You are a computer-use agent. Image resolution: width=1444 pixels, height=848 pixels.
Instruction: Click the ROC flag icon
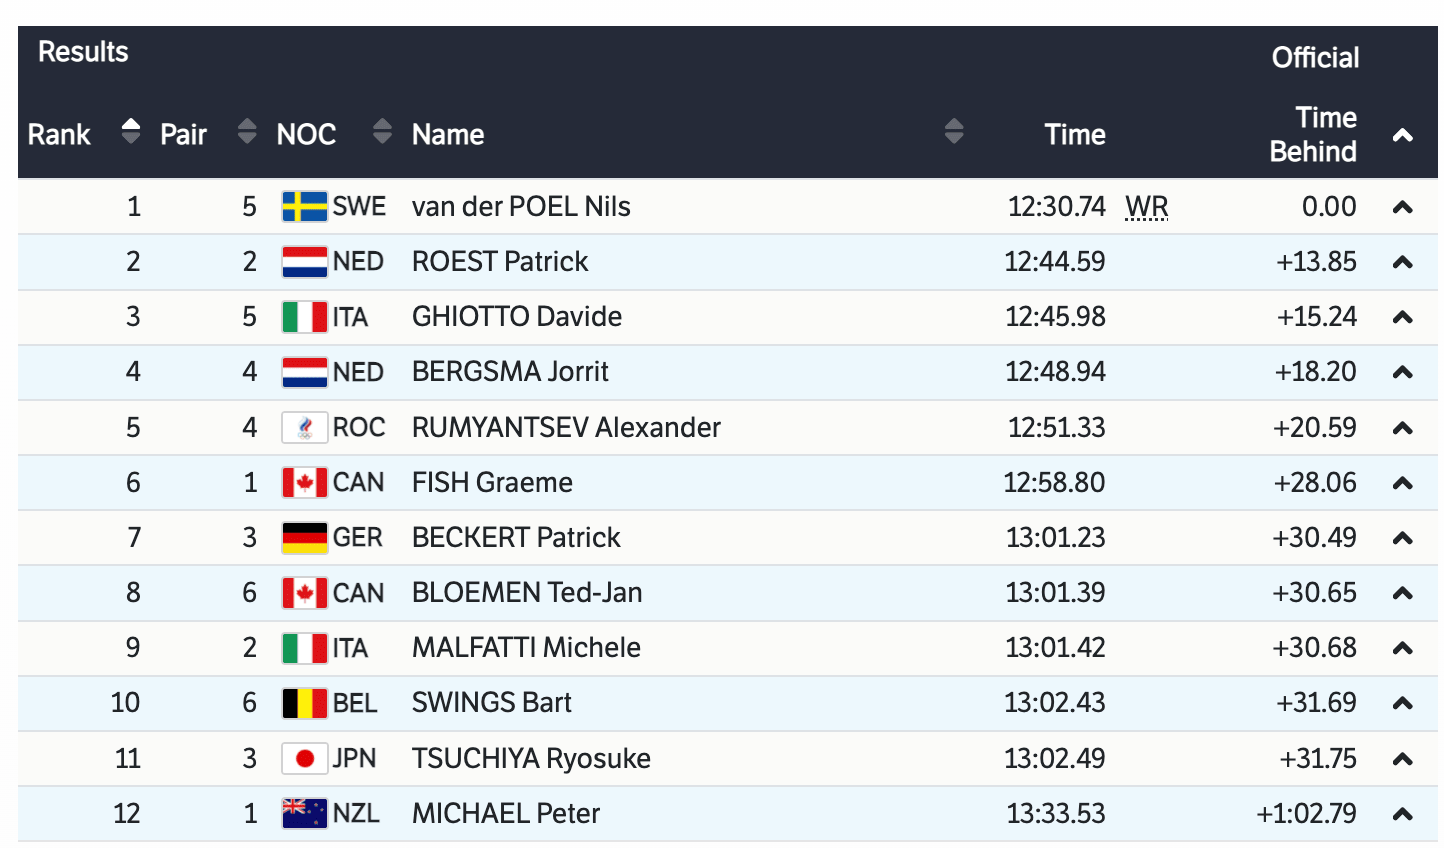tap(304, 428)
